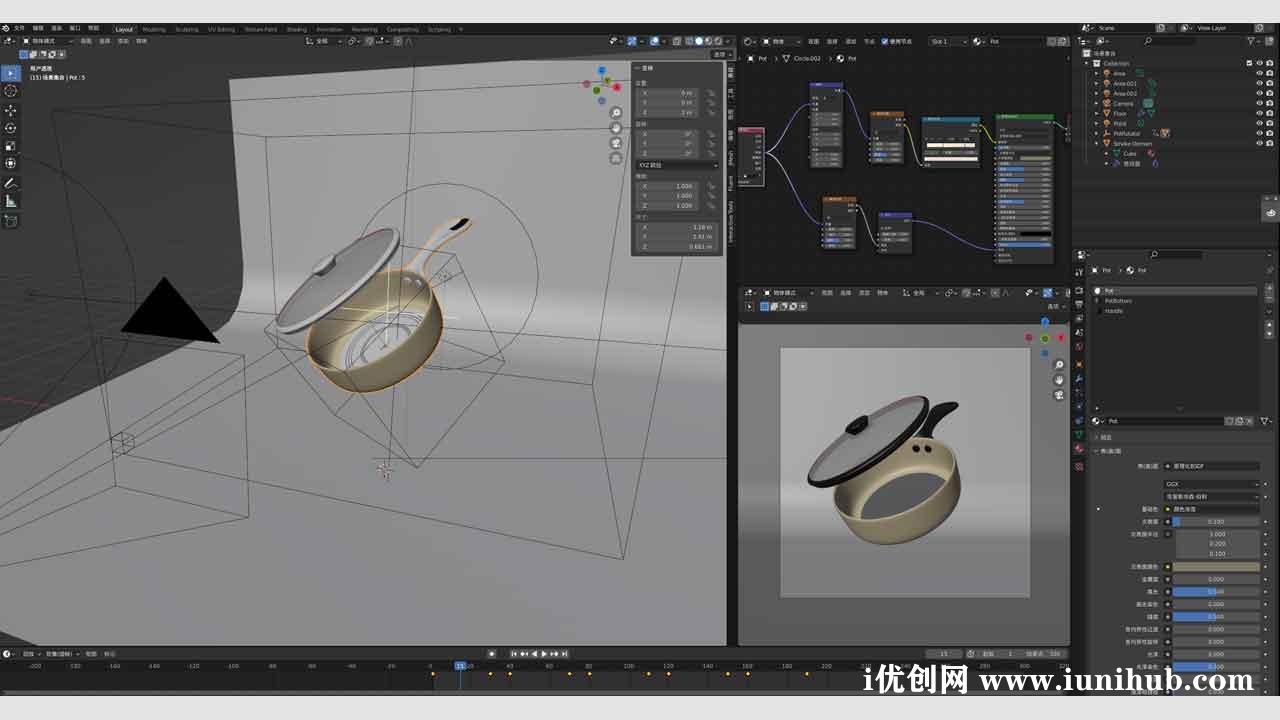Viewport: 1280px width, 720px height.
Task: Hide the Floor object in outliner
Action: [1259, 113]
